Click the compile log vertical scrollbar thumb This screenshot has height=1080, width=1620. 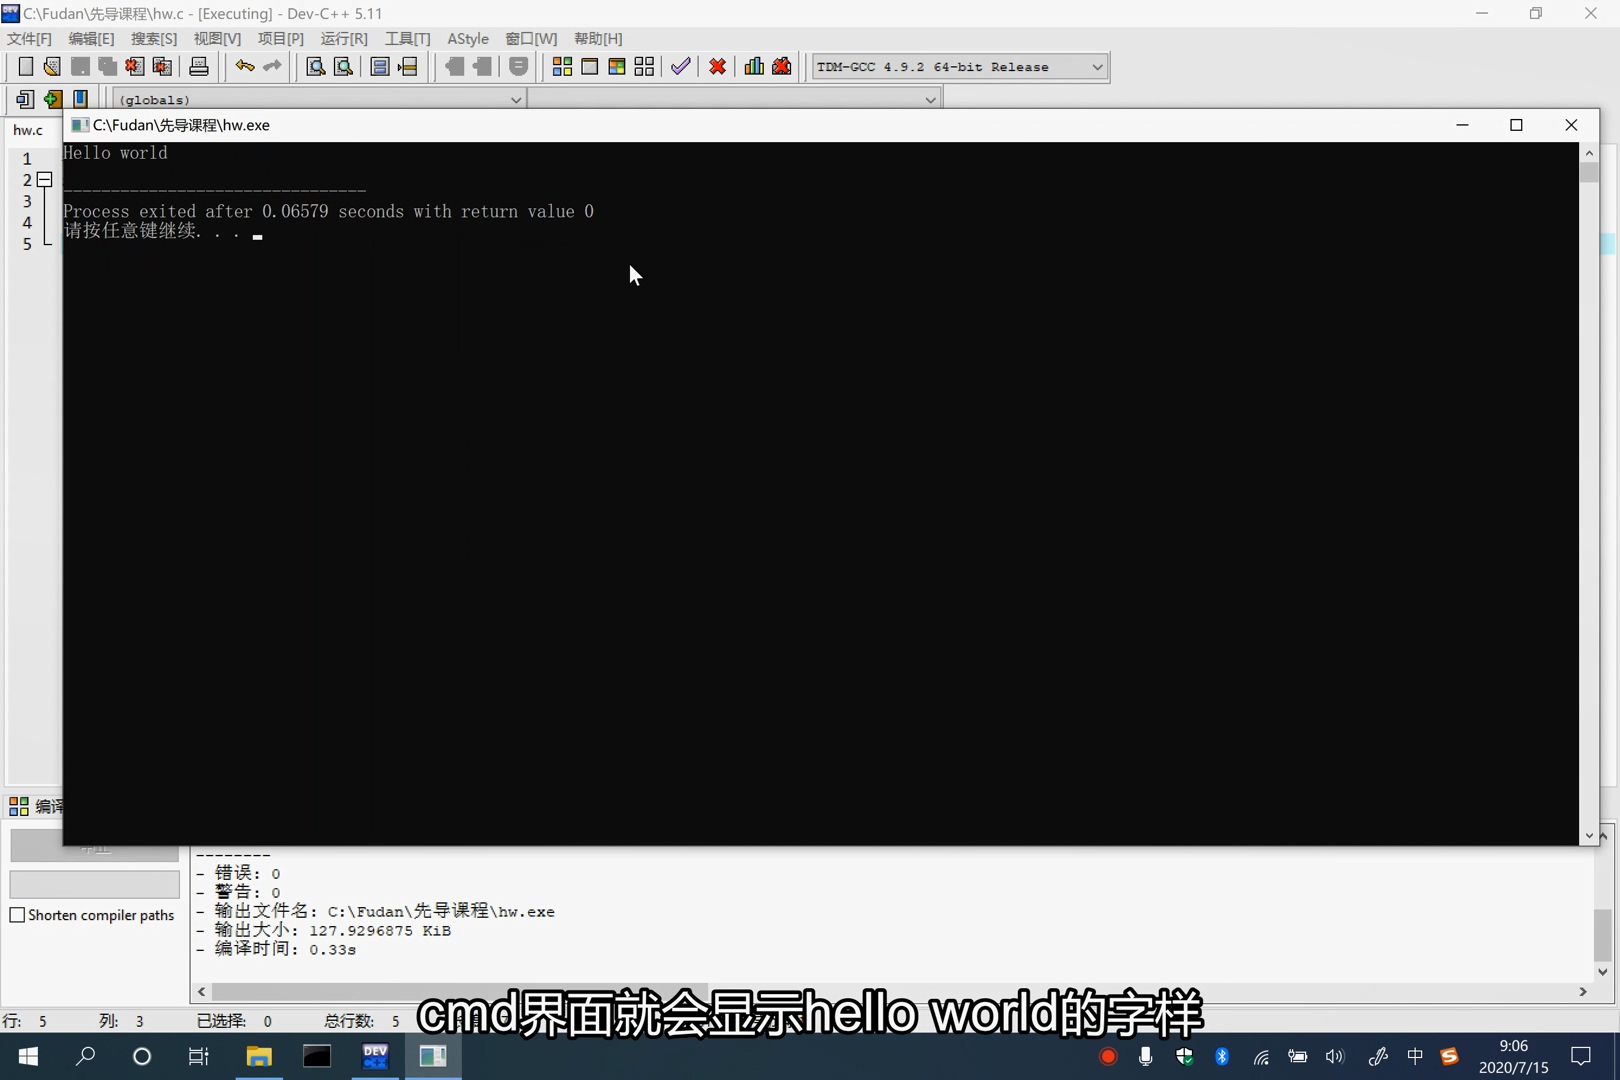click(x=1603, y=934)
